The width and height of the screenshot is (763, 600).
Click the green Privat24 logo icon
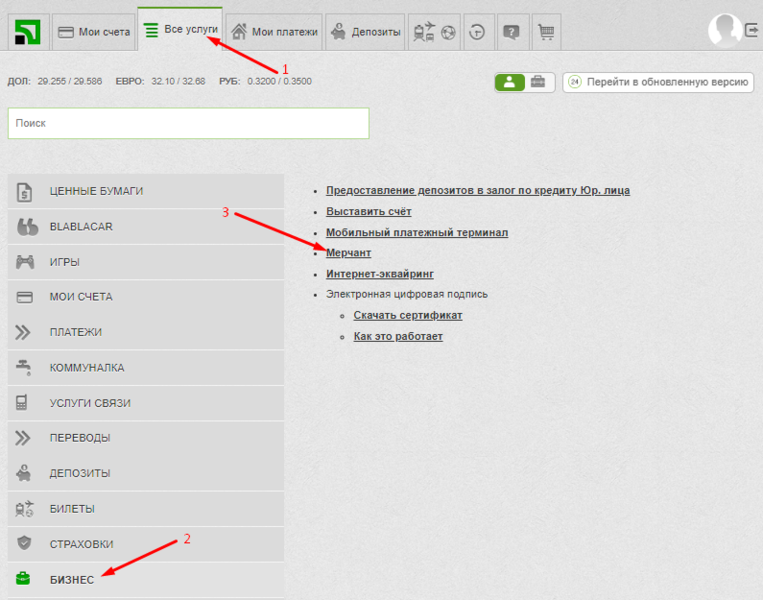pyautogui.click(x=26, y=32)
